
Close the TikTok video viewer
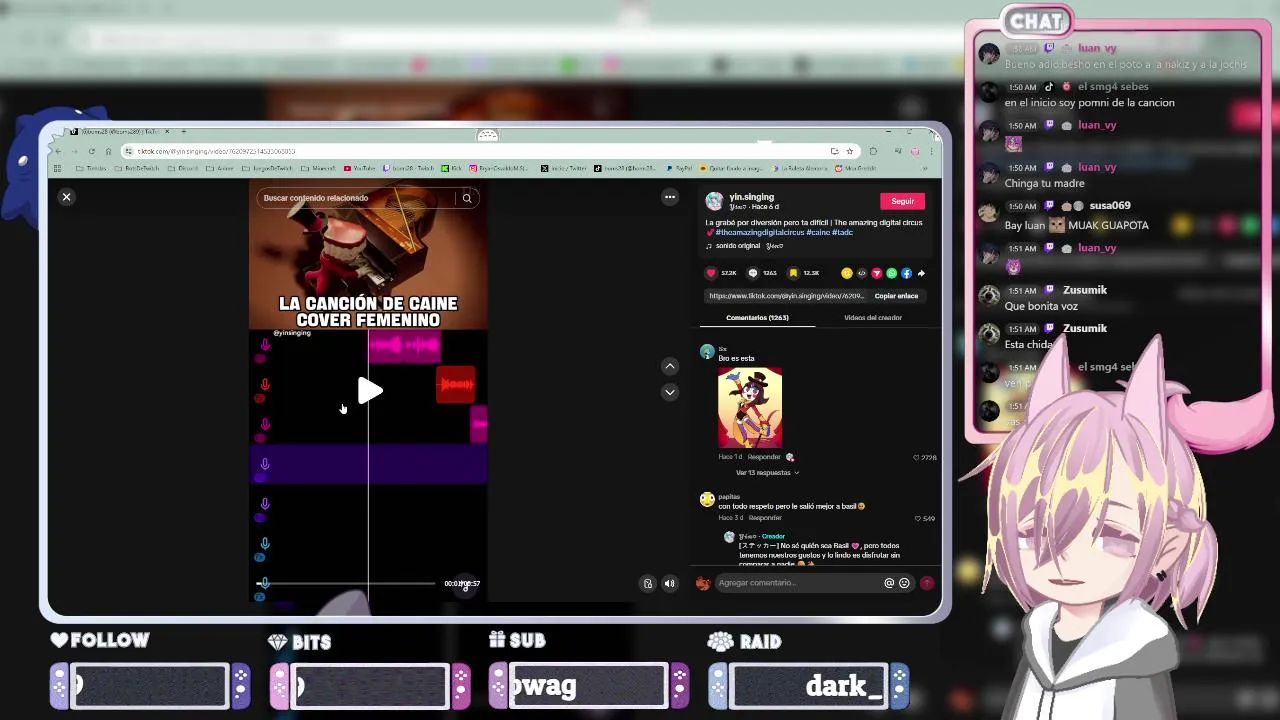tap(66, 197)
